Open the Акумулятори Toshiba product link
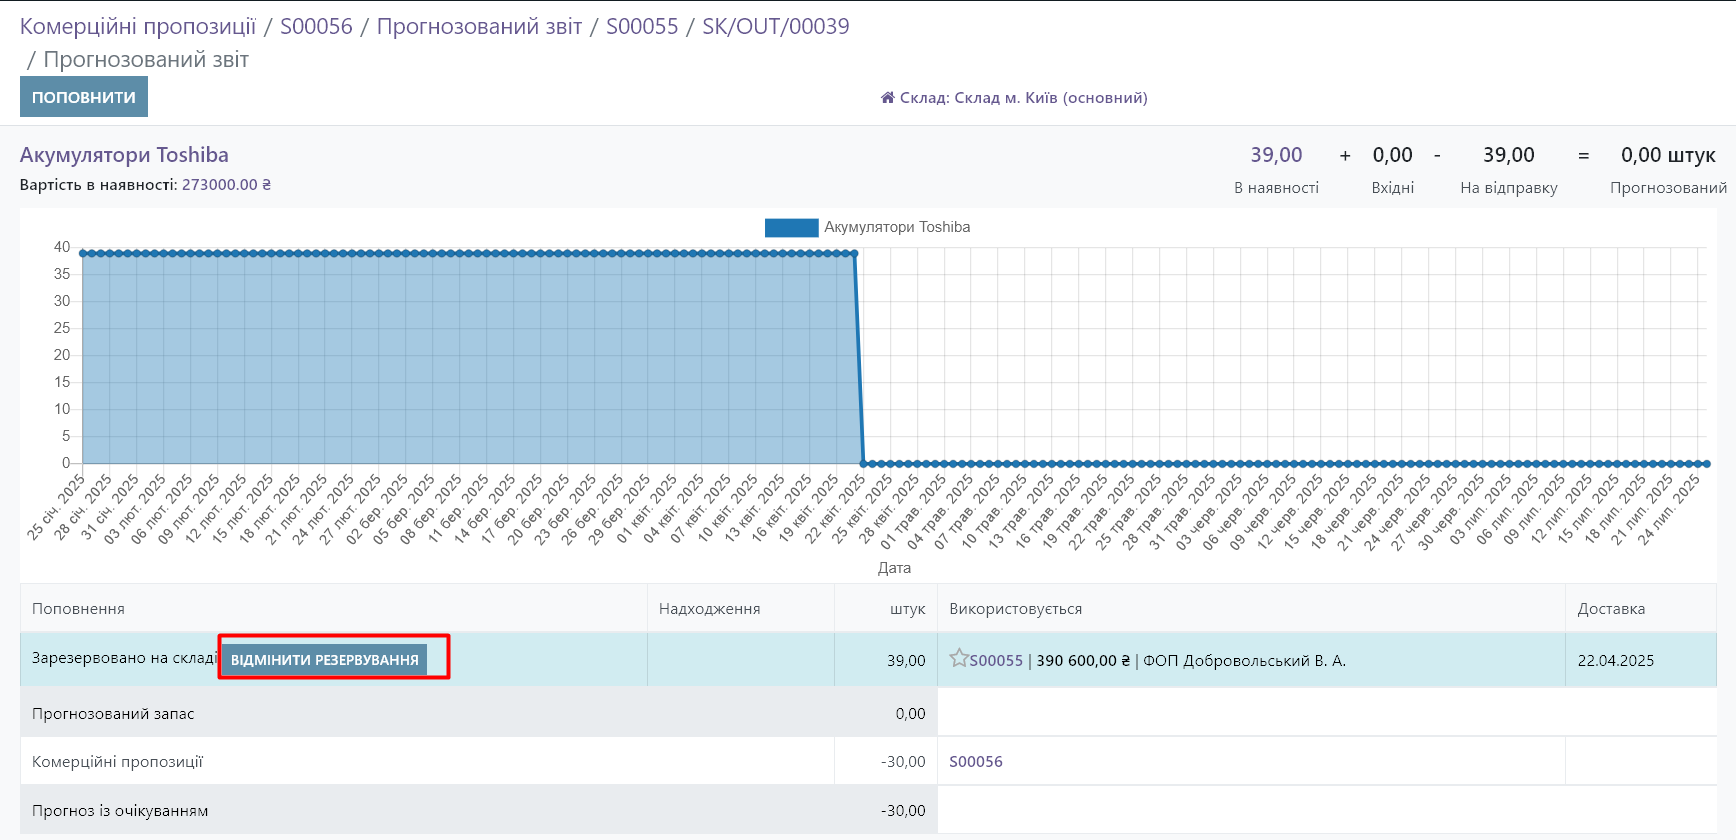 [x=124, y=155]
